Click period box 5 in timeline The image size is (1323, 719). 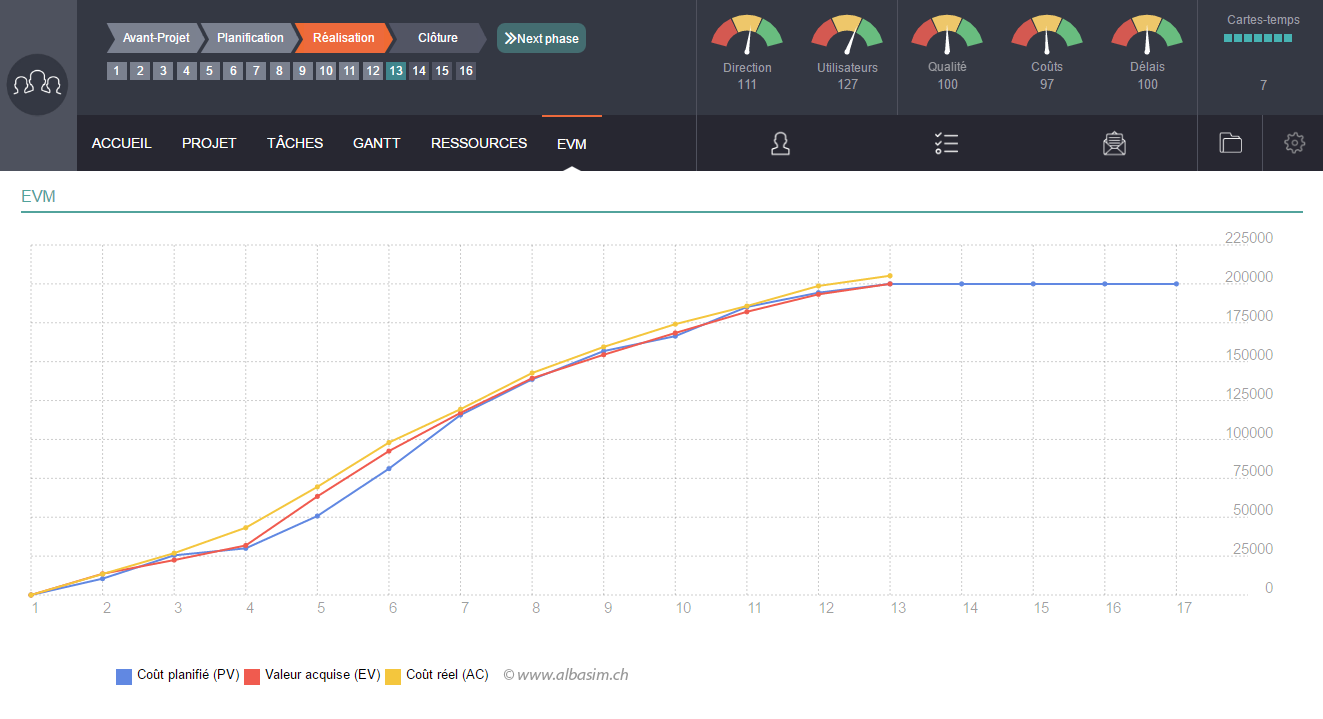pyautogui.click(x=209, y=71)
